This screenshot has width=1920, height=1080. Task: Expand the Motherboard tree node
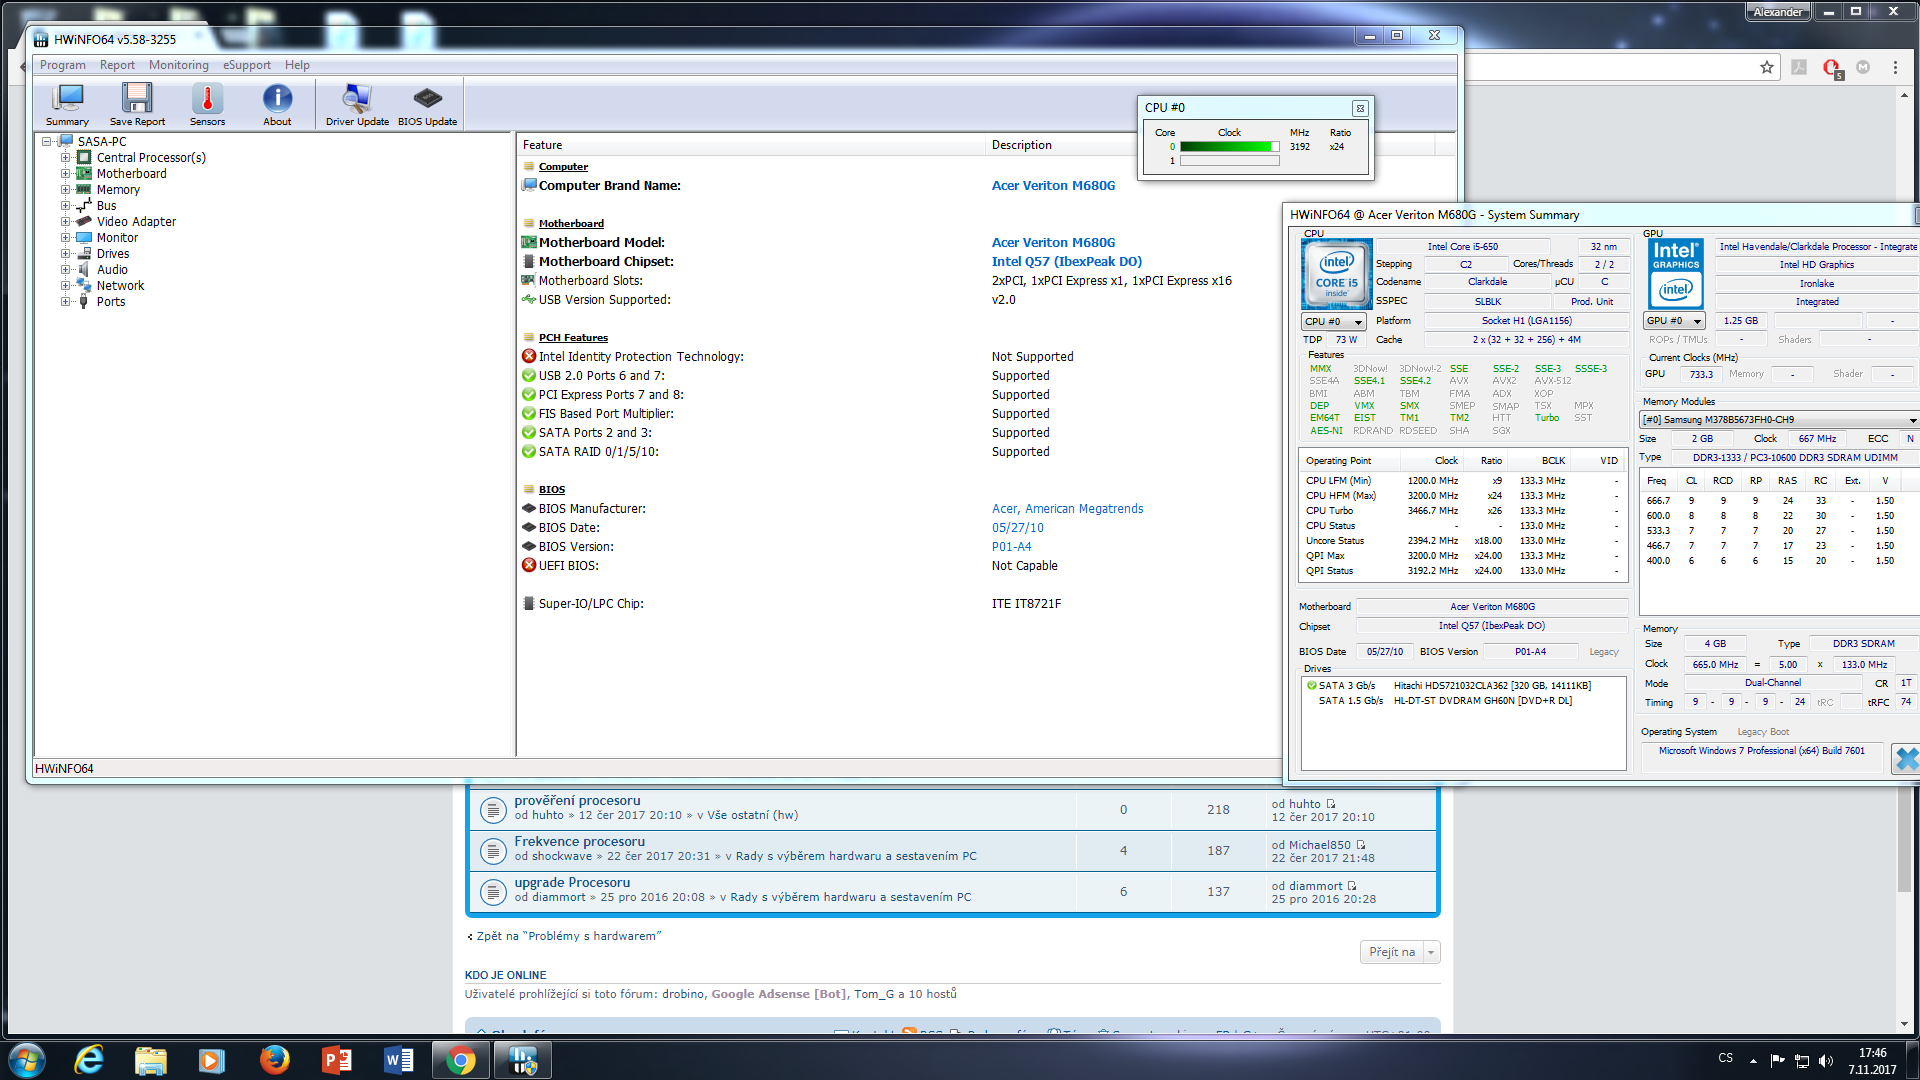click(x=65, y=174)
